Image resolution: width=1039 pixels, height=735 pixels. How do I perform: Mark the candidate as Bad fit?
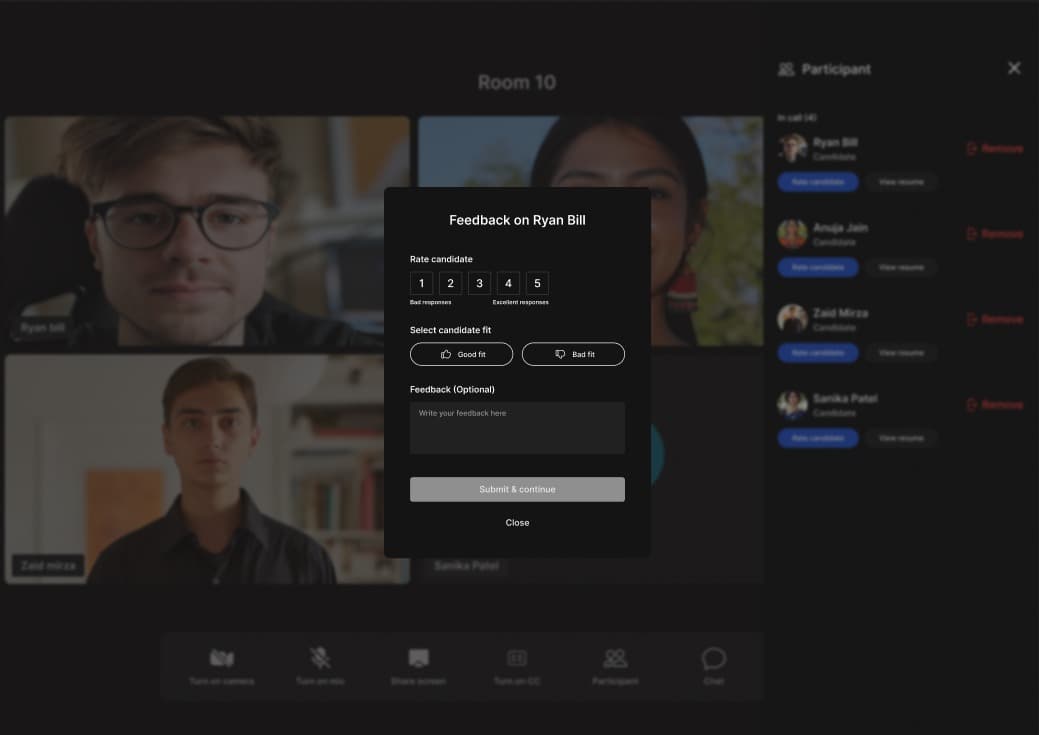tap(573, 353)
